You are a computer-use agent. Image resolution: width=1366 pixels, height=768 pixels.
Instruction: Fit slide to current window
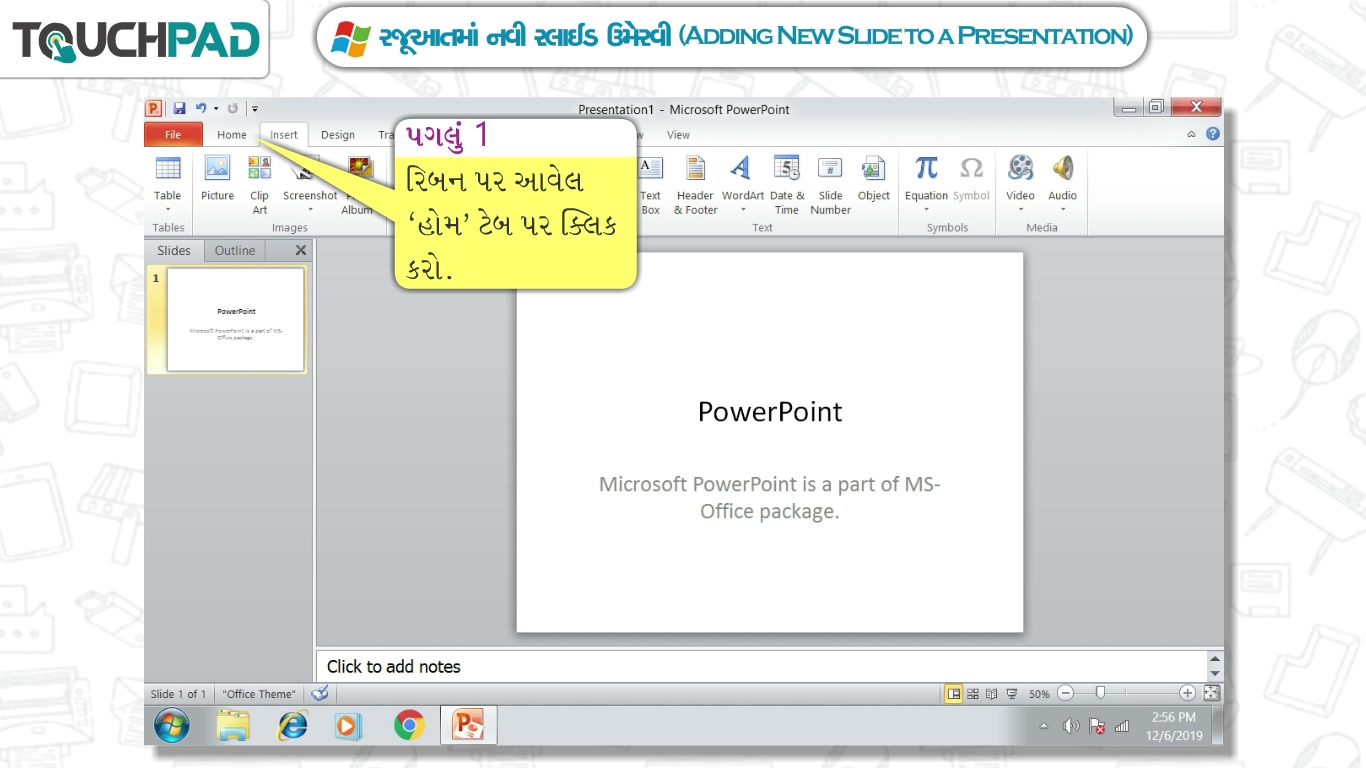(x=1211, y=693)
